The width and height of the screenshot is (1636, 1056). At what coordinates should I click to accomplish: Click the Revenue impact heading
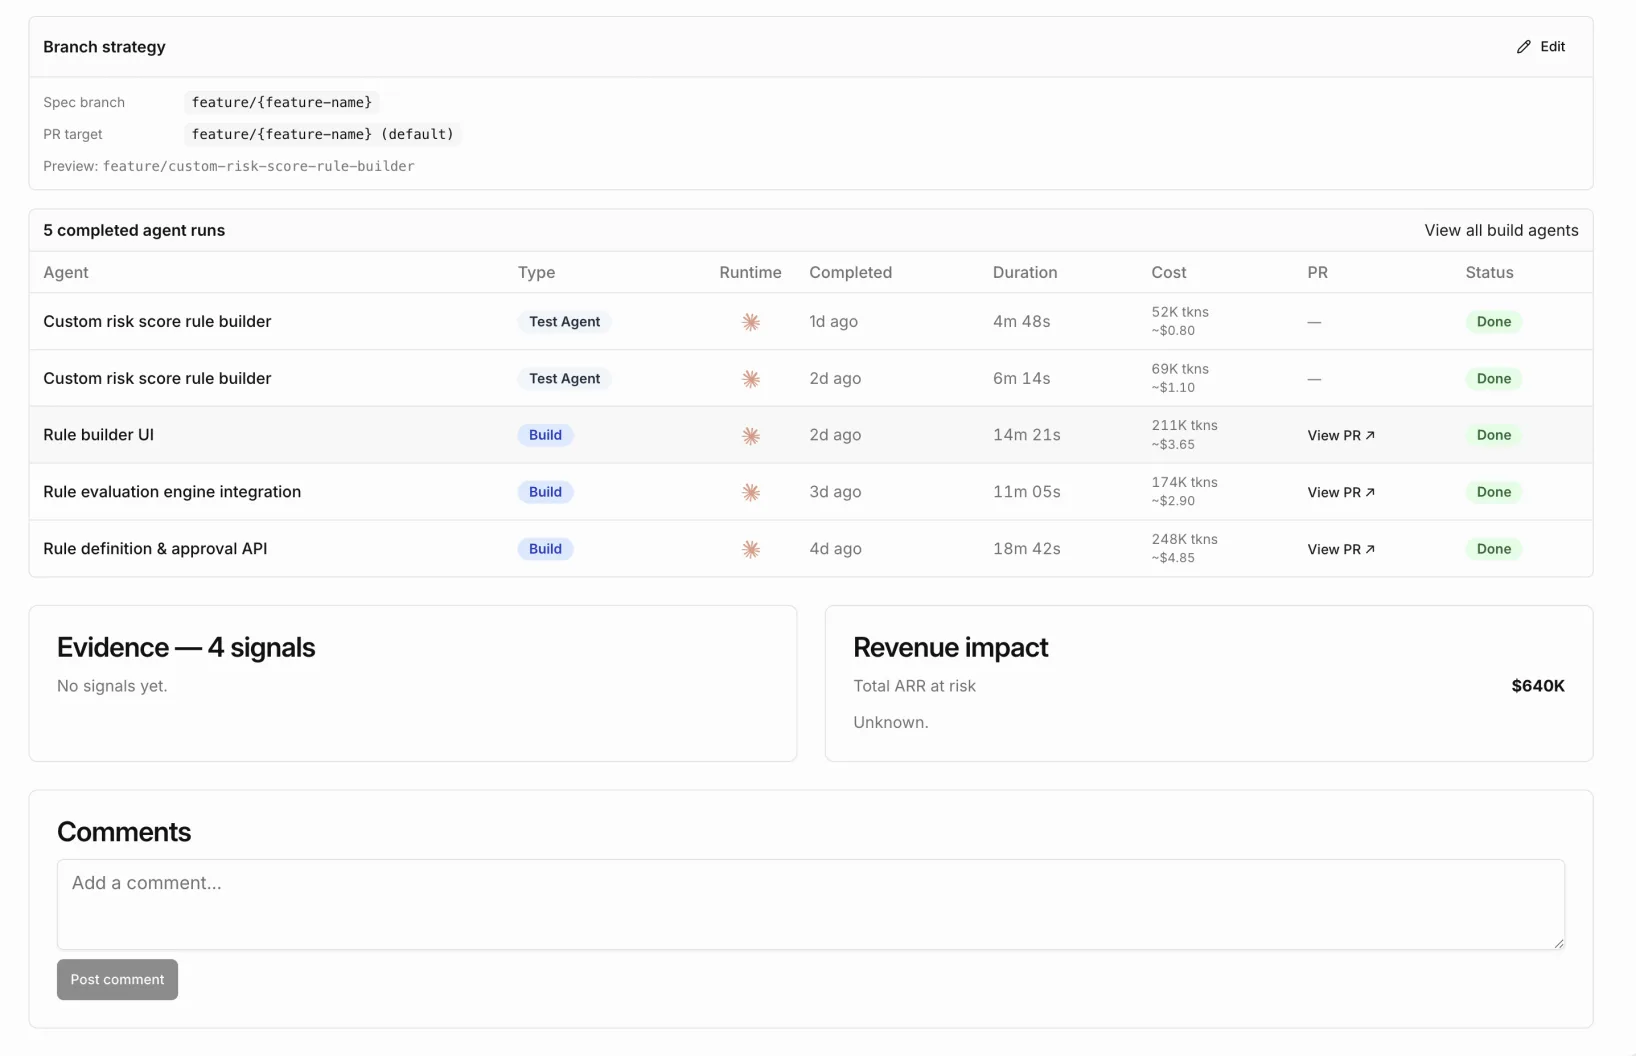point(950,648)
